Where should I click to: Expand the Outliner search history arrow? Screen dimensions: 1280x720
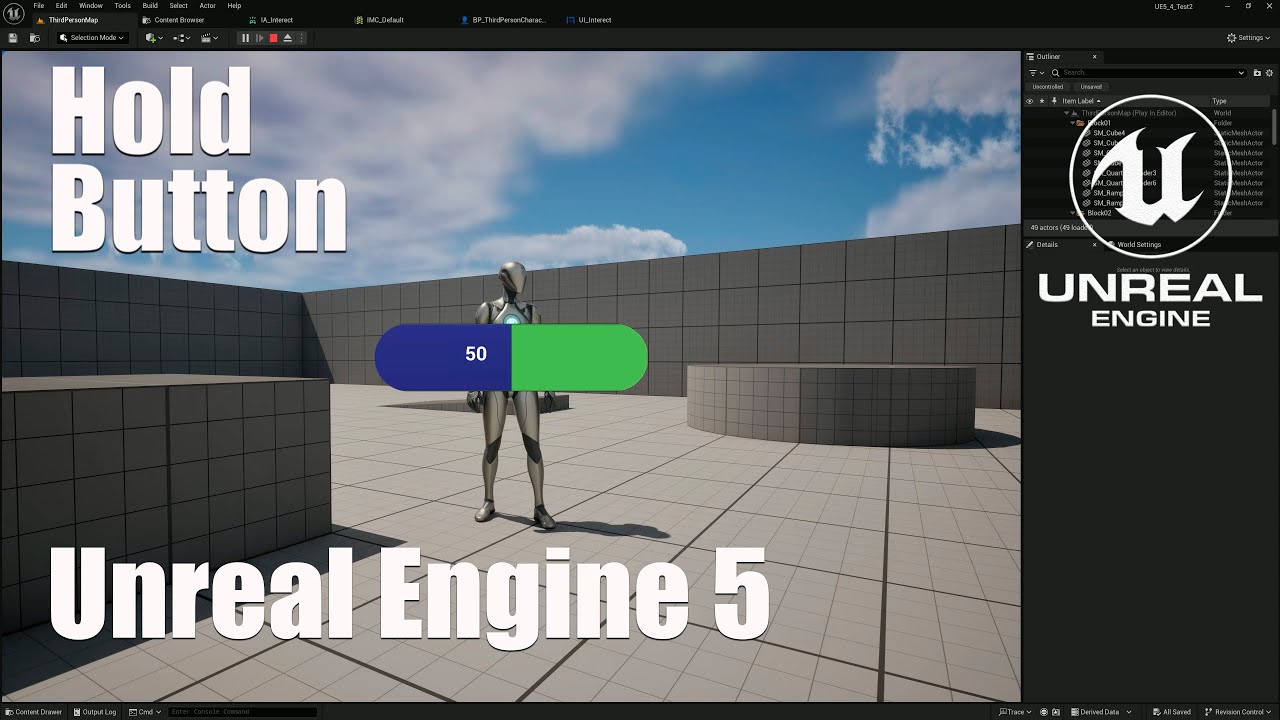click(x=1242, y=73)
